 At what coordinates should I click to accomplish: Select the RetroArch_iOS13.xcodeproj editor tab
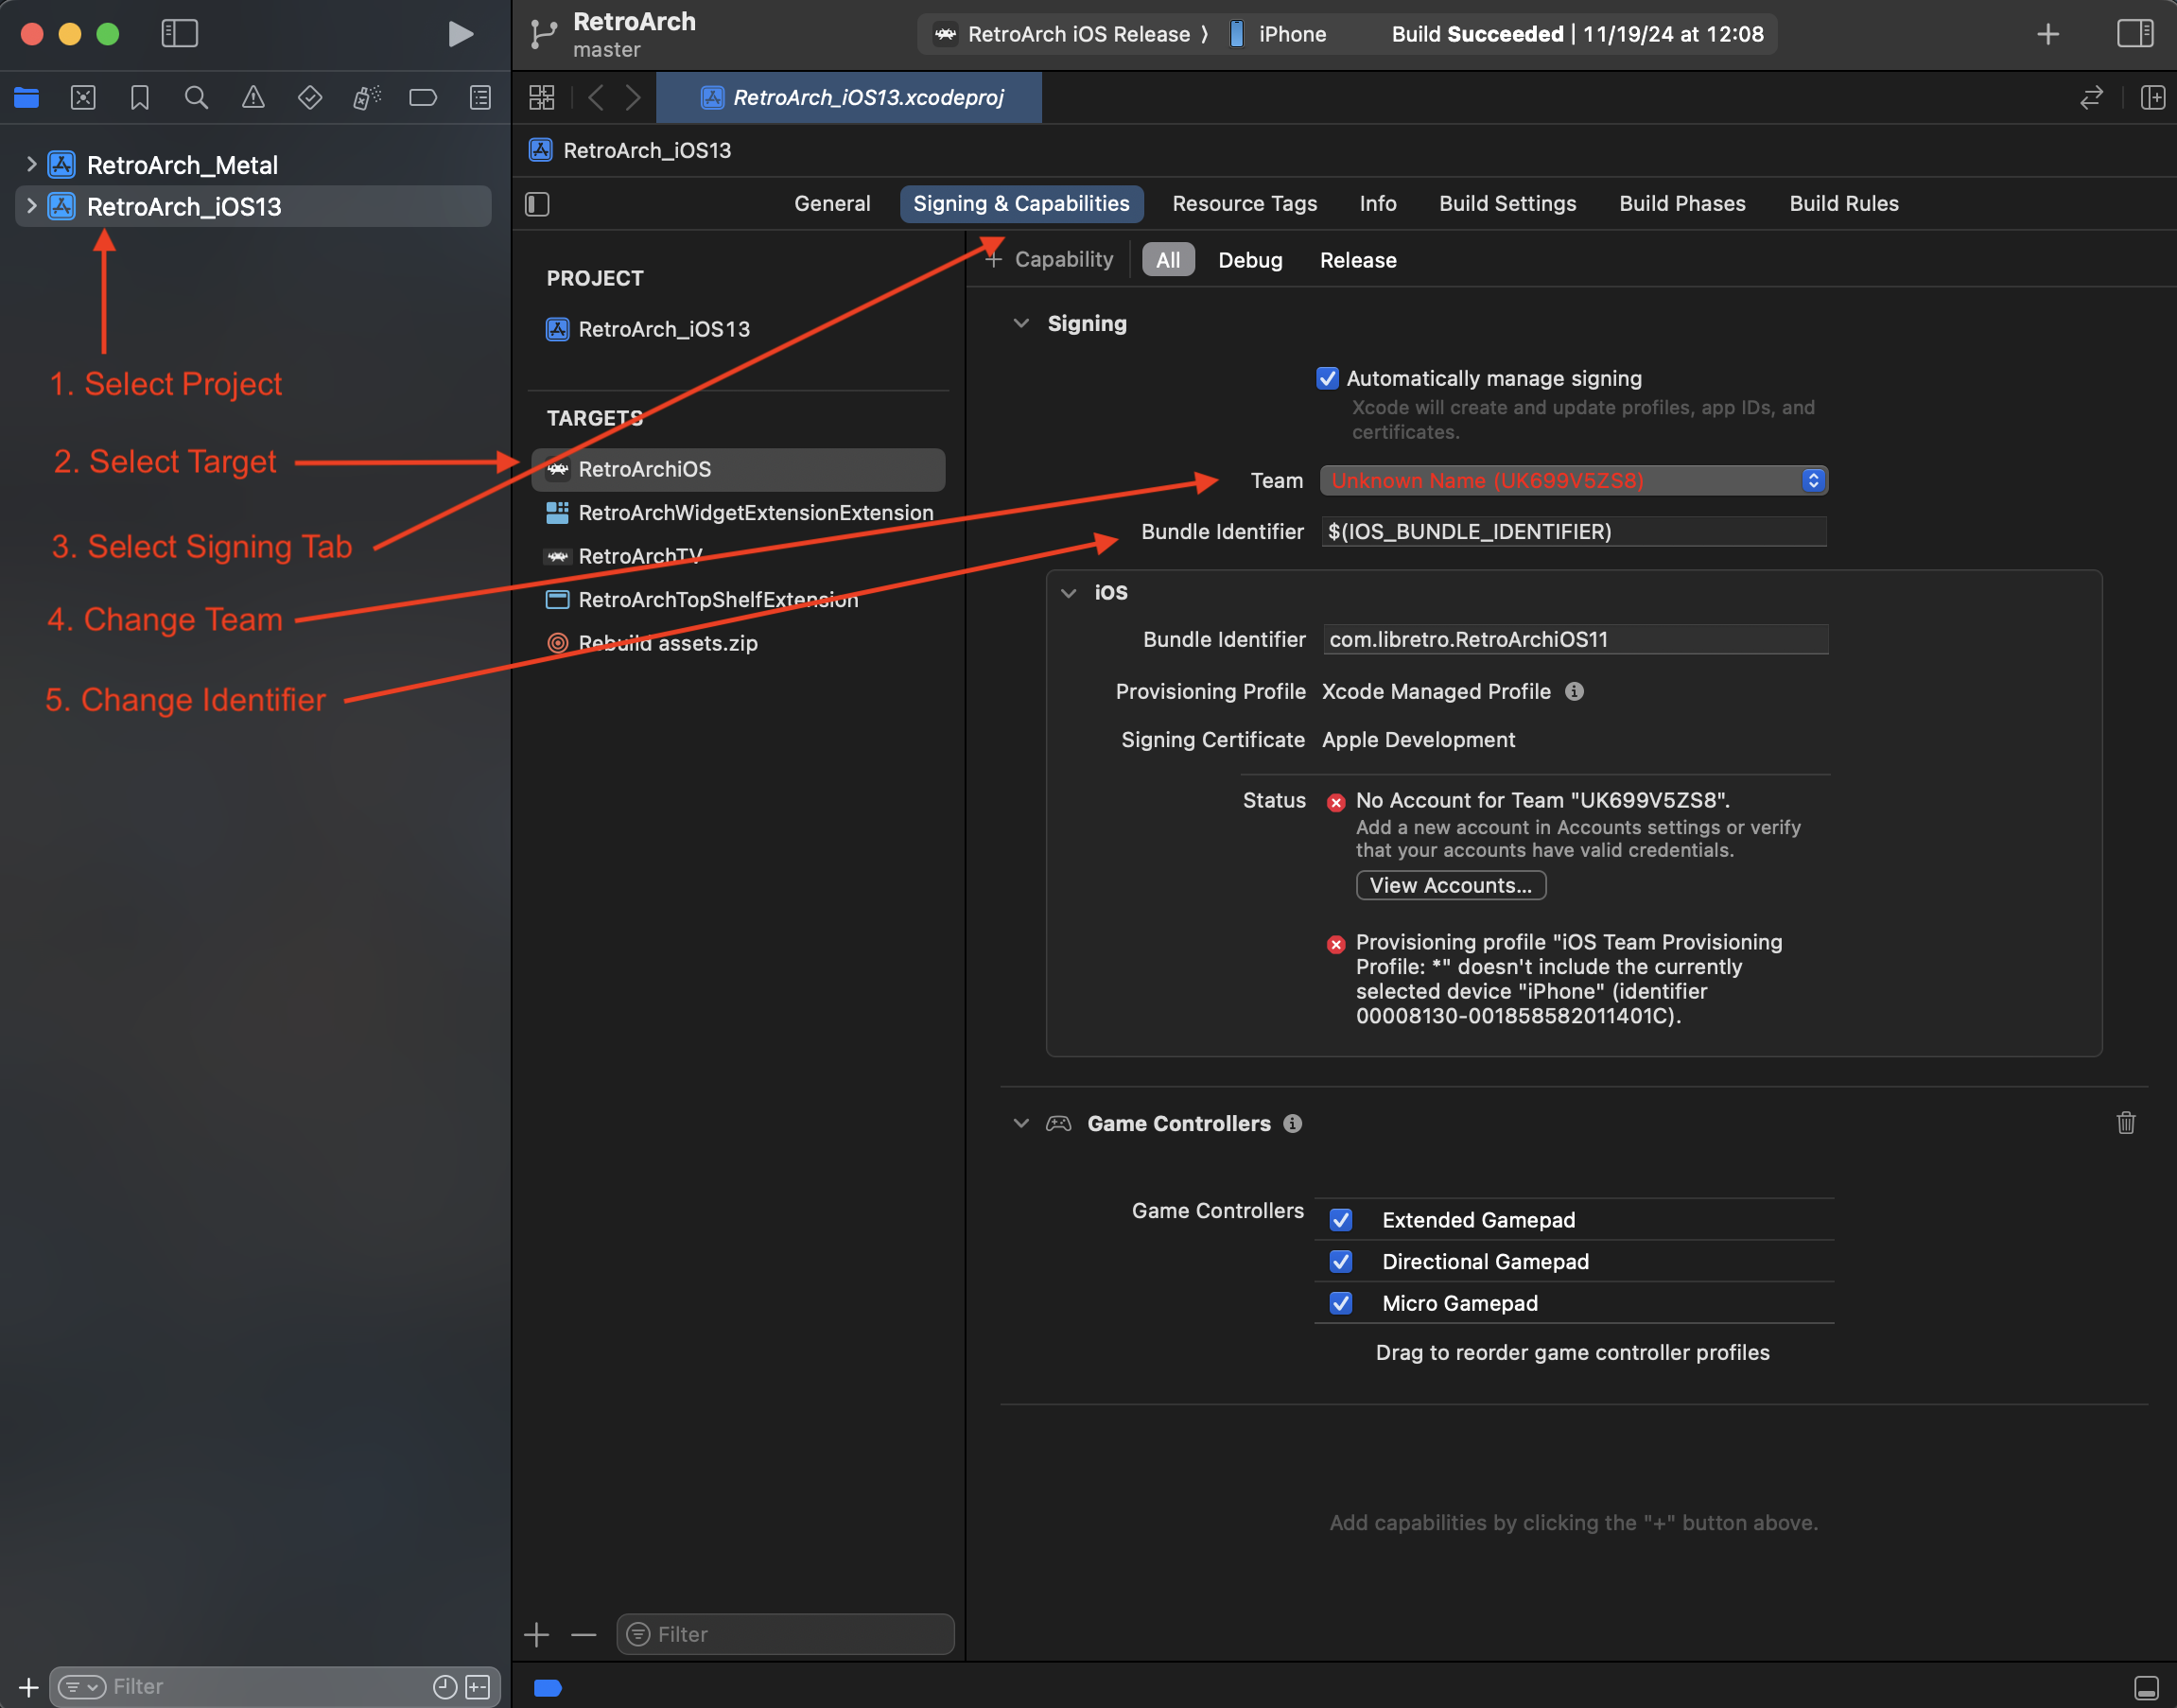click(849, 98)
